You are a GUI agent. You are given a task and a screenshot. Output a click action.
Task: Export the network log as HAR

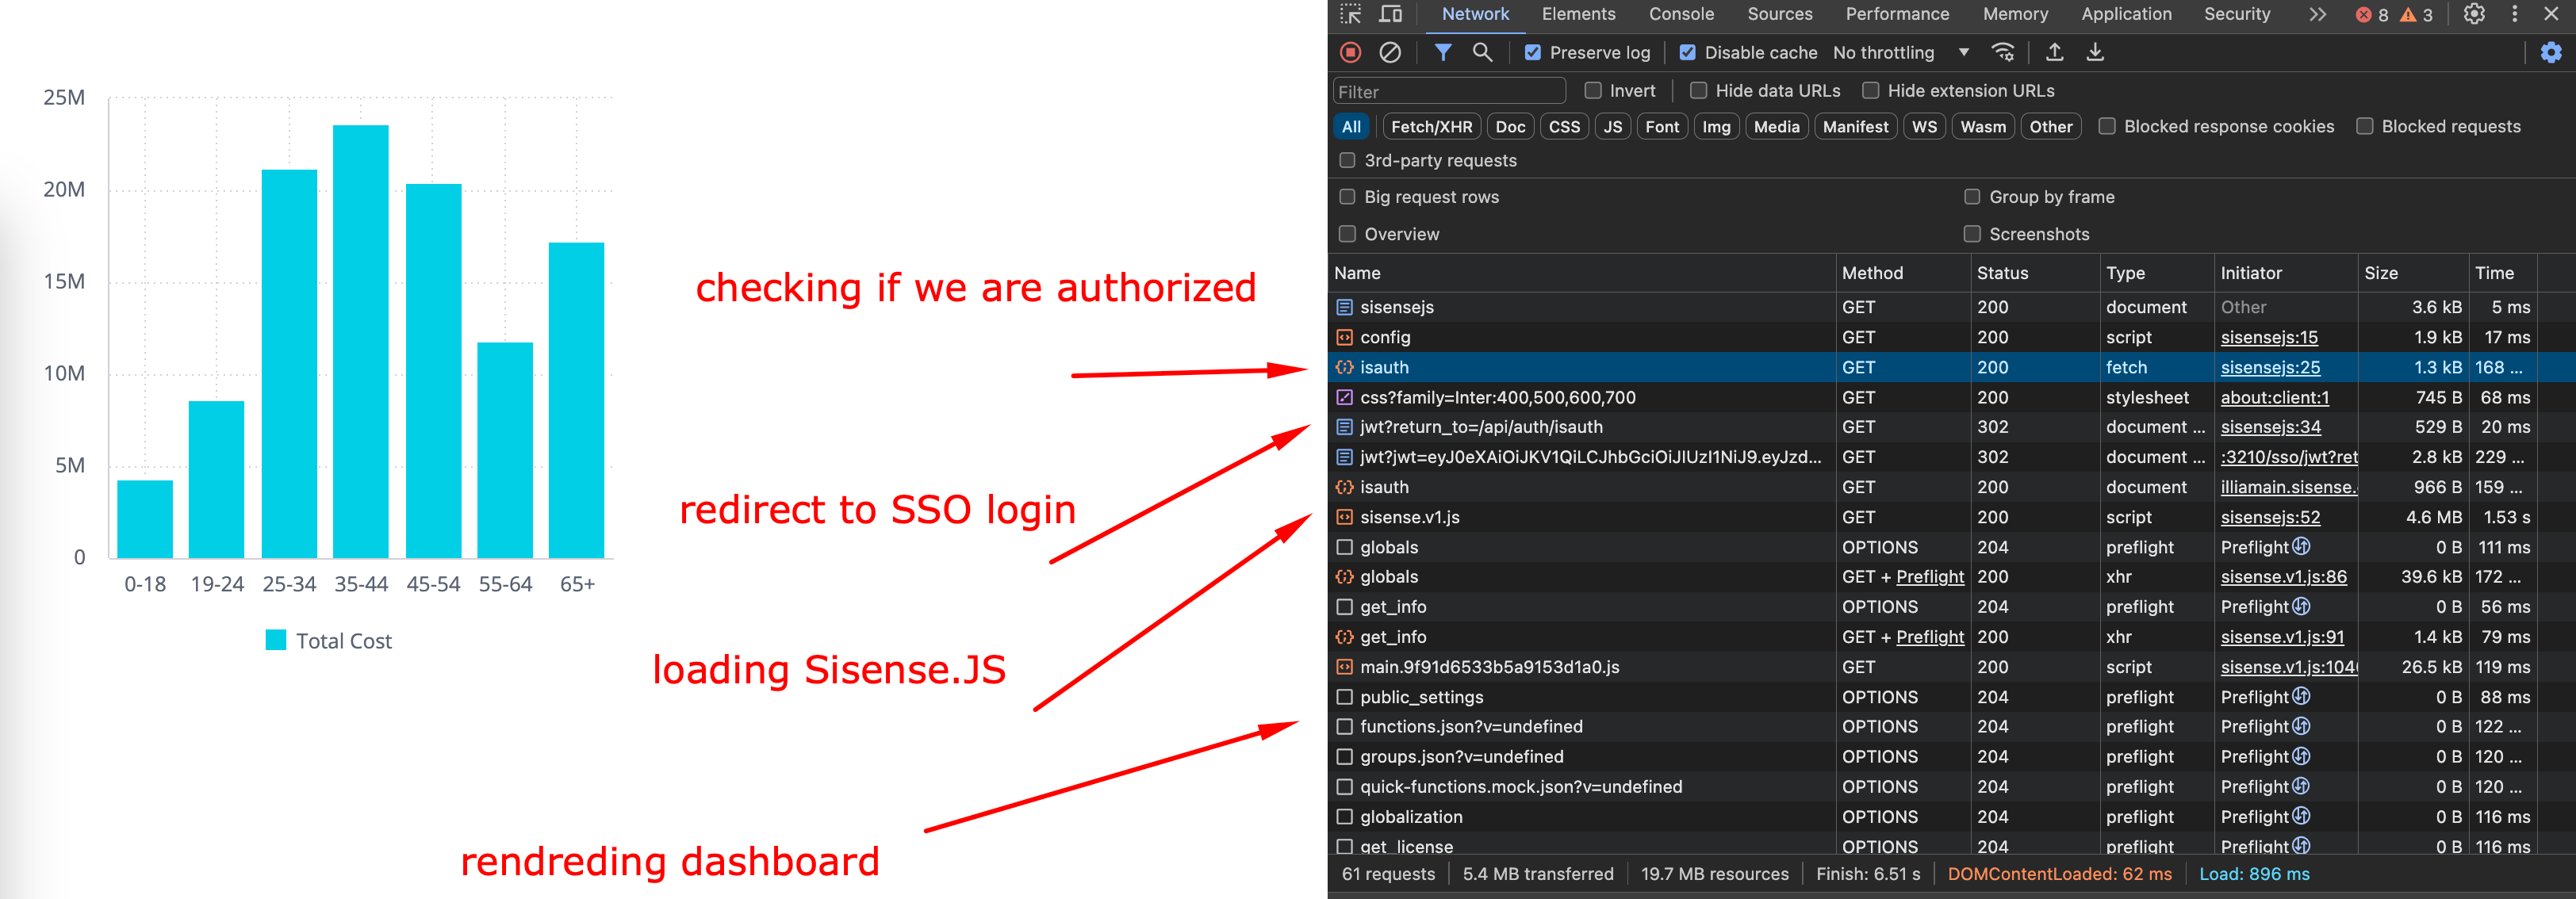[x=2095, y=52]
